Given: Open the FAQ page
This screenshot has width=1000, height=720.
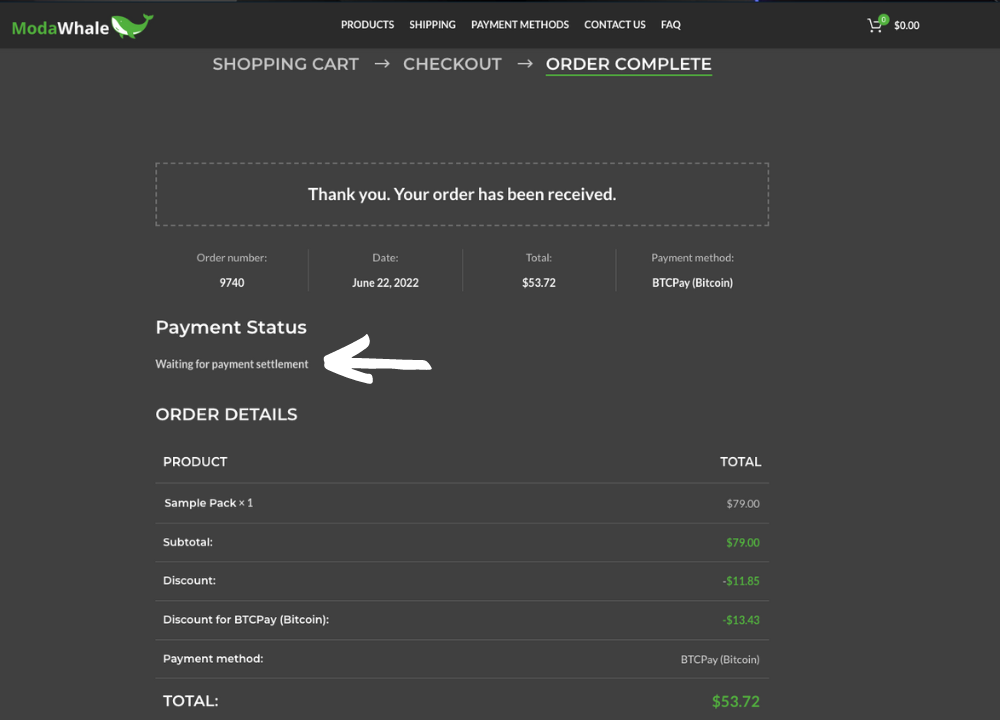Looking at the screenshot, I should point(670,25).
